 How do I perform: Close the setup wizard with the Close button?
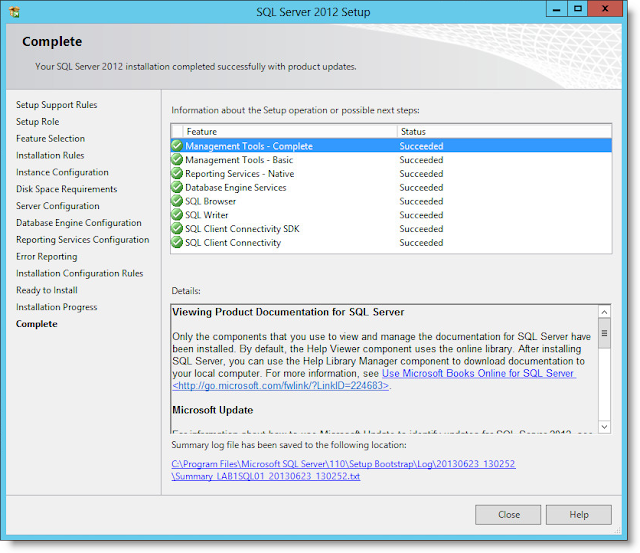click(x=508, y=515)
